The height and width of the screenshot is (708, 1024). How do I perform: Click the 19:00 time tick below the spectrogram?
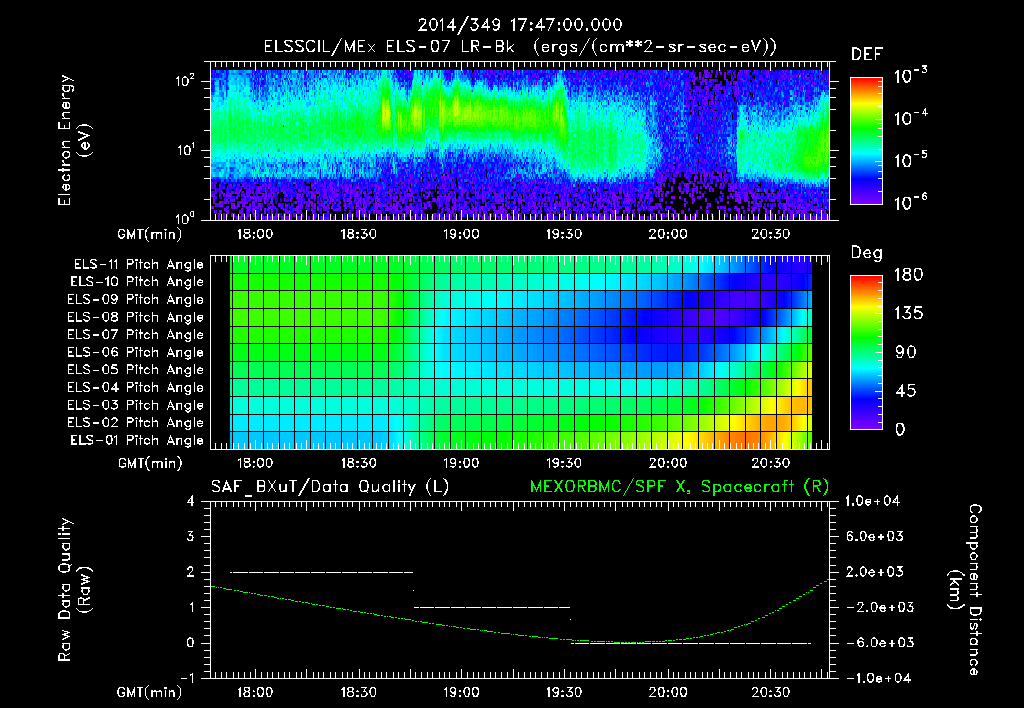tap(461, 234)
